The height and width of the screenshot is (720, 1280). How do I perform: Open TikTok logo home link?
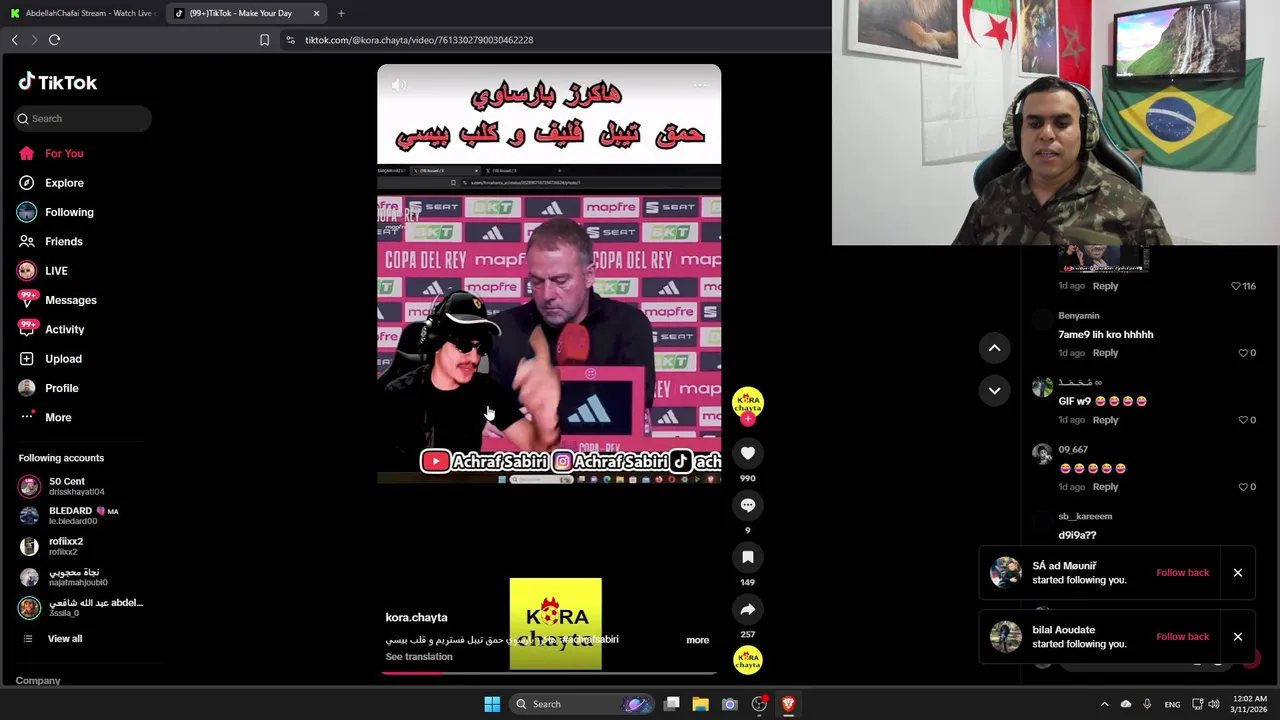coord(58,82)
